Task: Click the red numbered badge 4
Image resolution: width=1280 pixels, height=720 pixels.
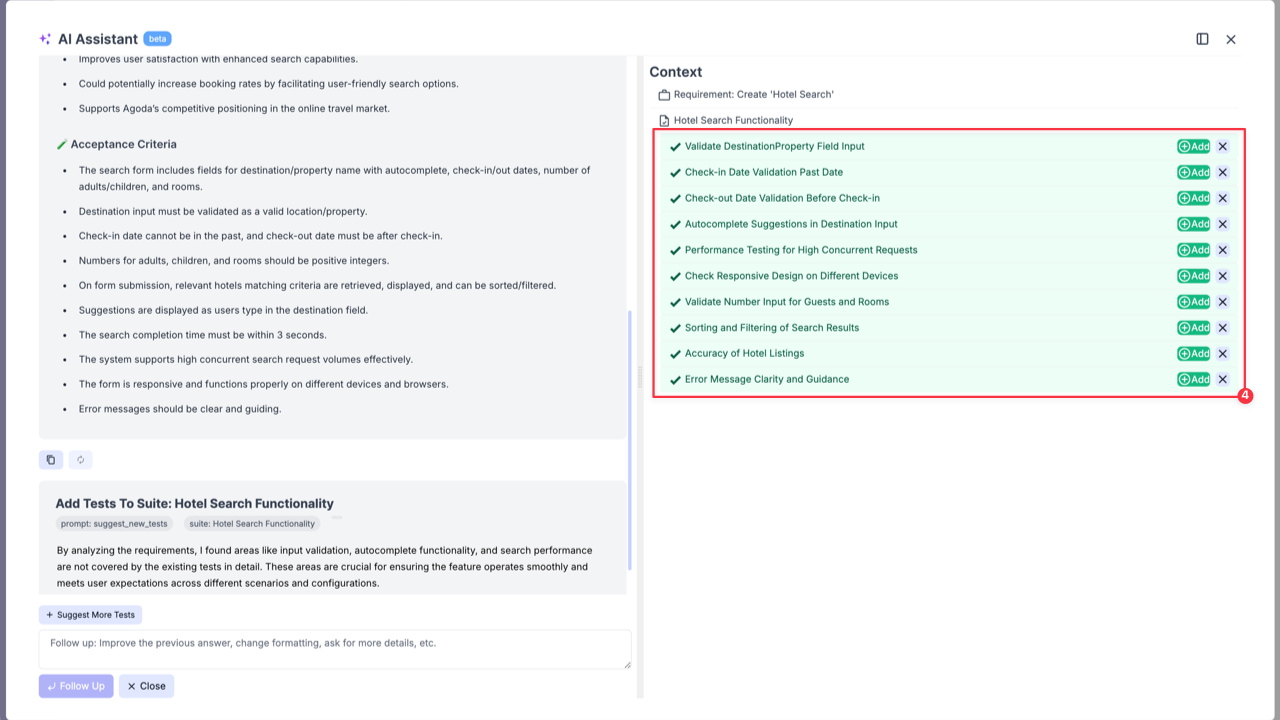Action: (1245, 395)
